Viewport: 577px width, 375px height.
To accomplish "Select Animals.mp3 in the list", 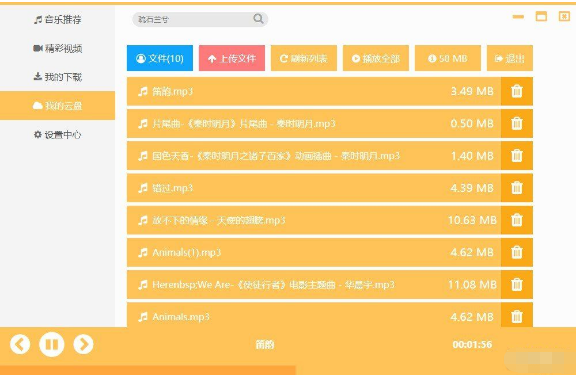I will pos(314,315).
